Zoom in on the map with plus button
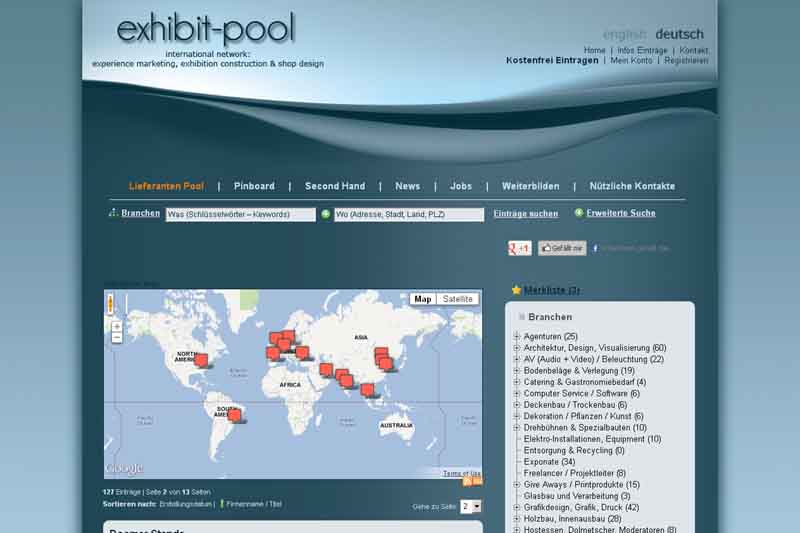Screen dimensions: 800x533 tap(117, 326)
